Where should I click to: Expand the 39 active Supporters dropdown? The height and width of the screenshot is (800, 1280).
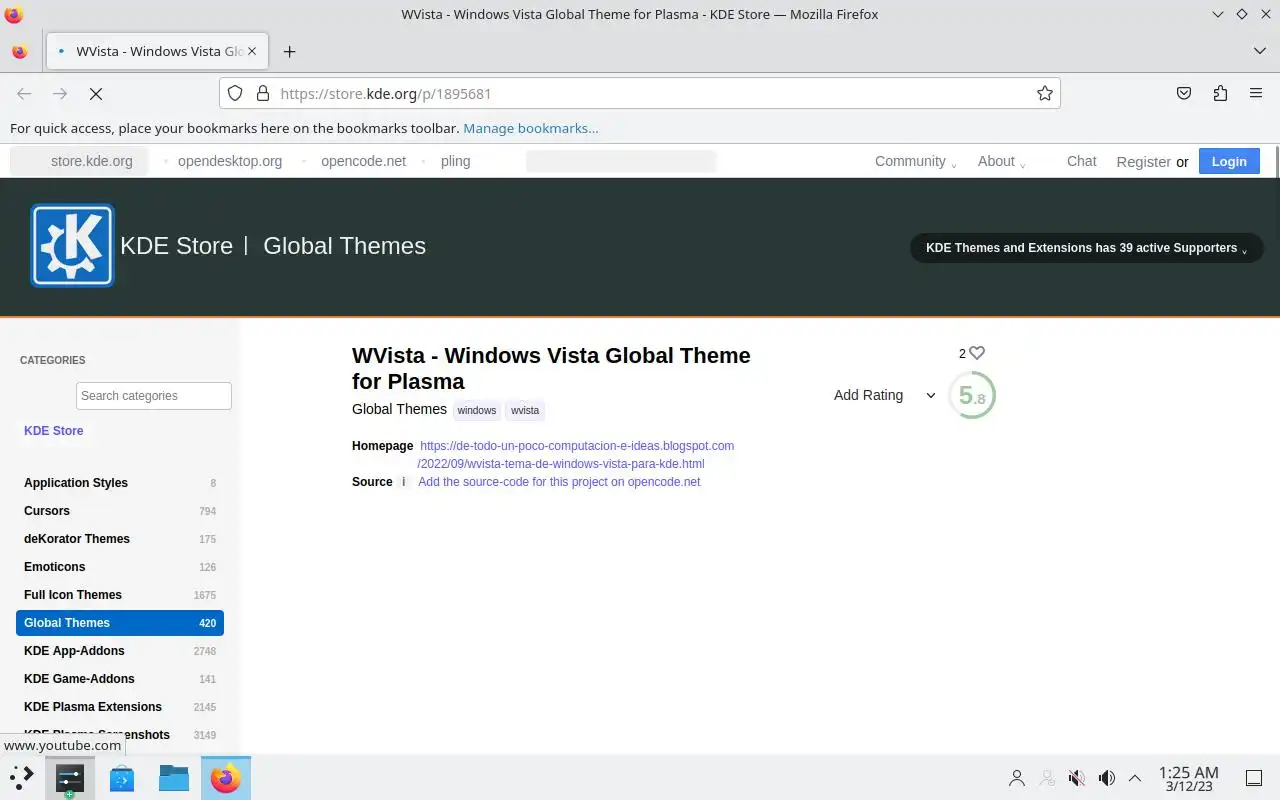click(x=1086, y=248)
